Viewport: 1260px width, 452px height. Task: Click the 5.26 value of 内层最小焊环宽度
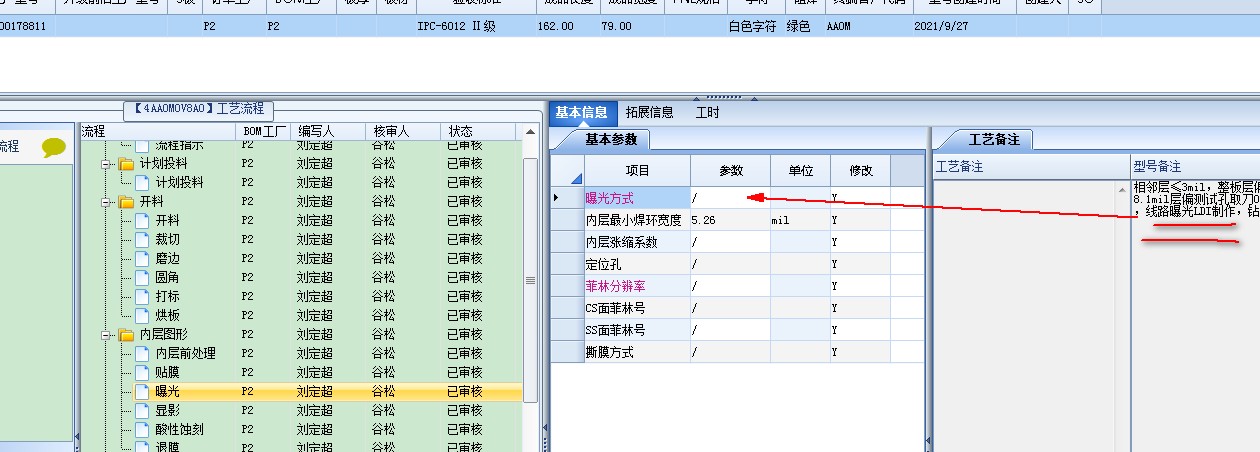pos(730,220)
